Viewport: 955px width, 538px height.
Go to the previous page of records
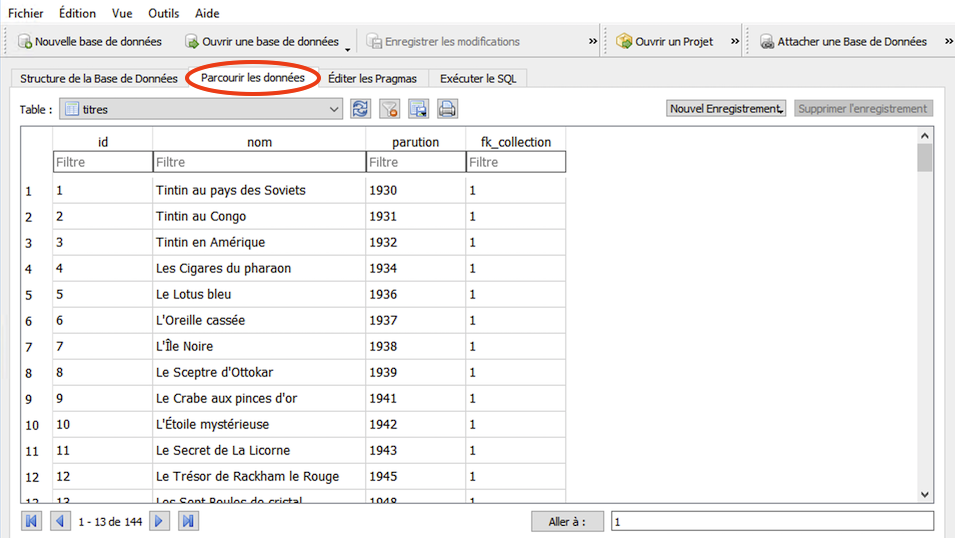click(x=60, y=521)
